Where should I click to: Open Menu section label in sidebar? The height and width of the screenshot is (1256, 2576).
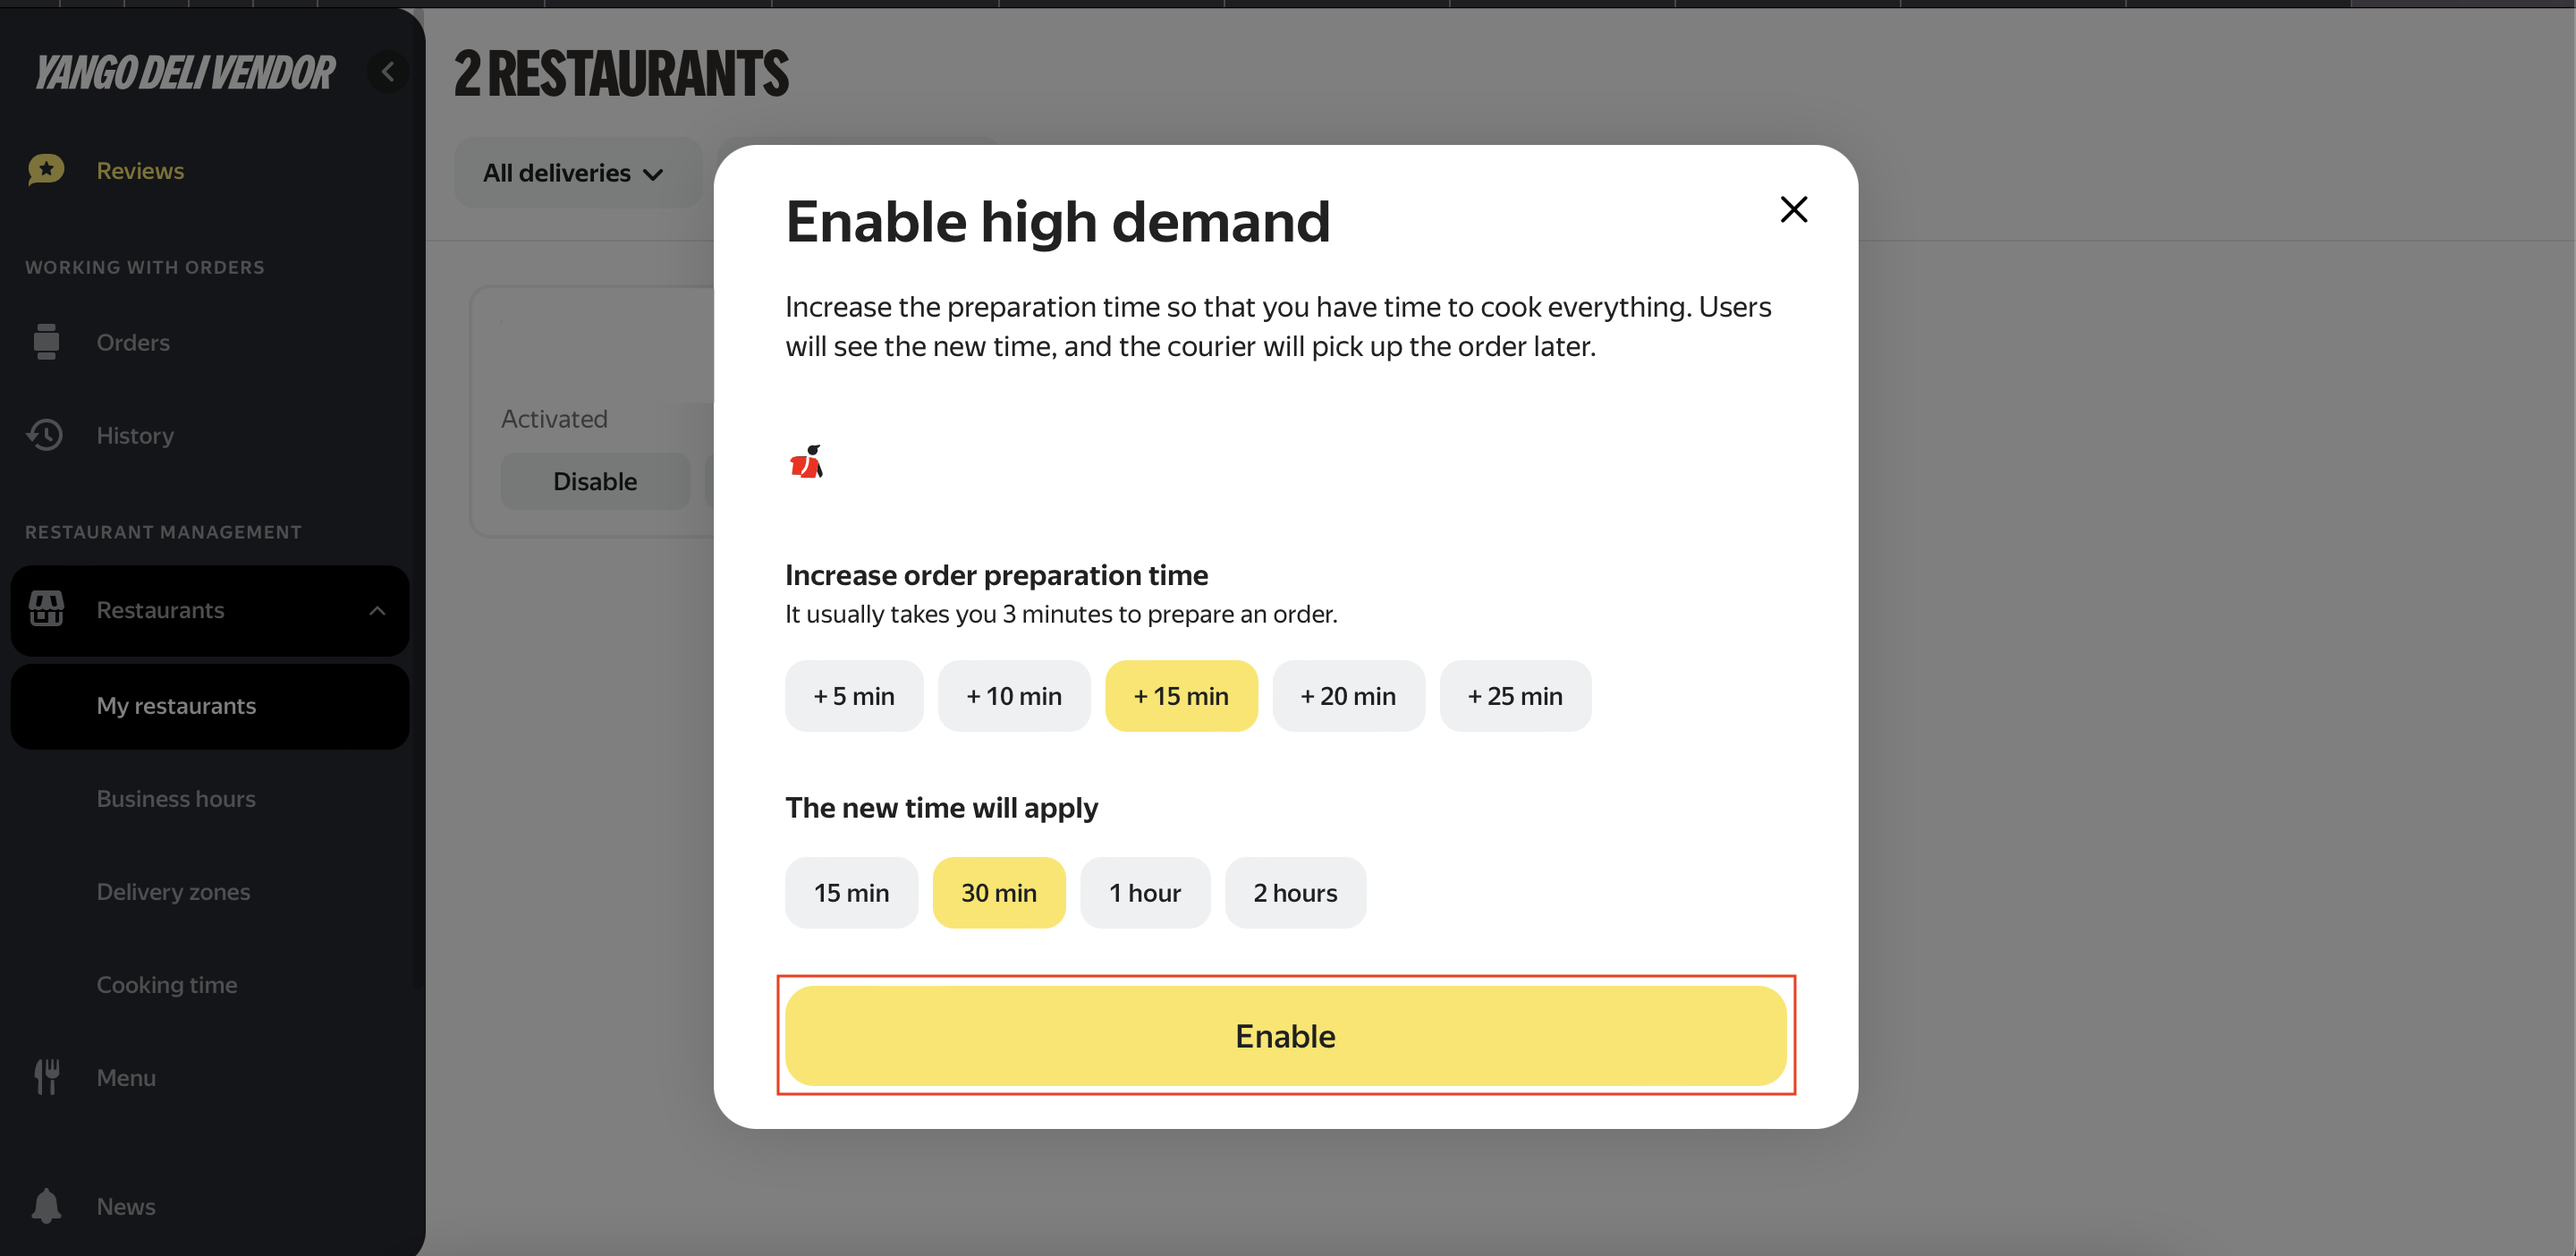point(126,1078)
